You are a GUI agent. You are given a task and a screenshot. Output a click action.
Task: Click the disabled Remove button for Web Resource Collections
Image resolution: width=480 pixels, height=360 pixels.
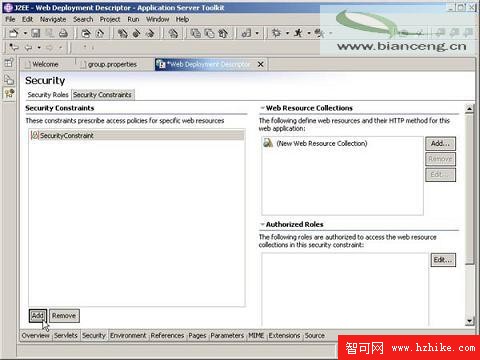pyautogui.click(x=440, y=159)
